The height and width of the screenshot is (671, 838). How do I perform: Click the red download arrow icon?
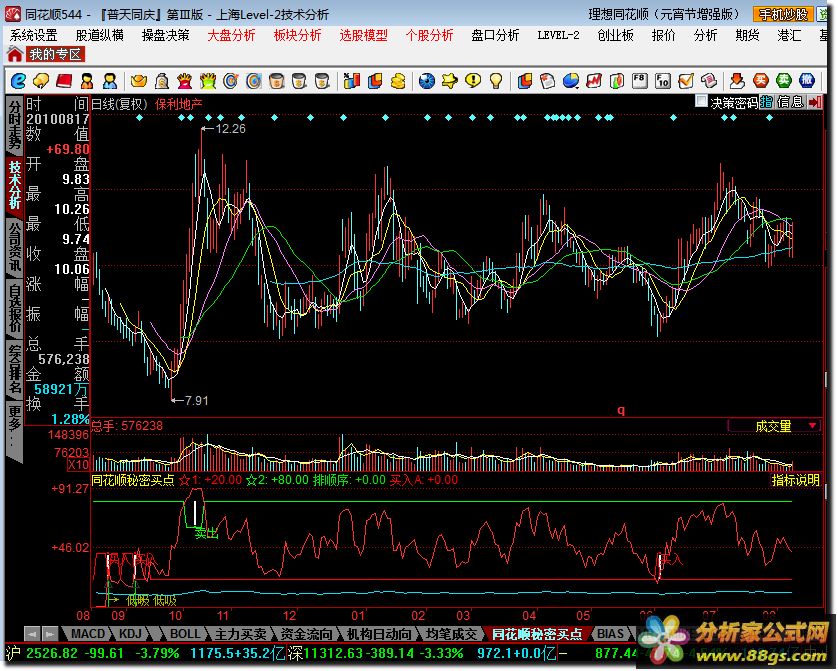pos(737,81)
